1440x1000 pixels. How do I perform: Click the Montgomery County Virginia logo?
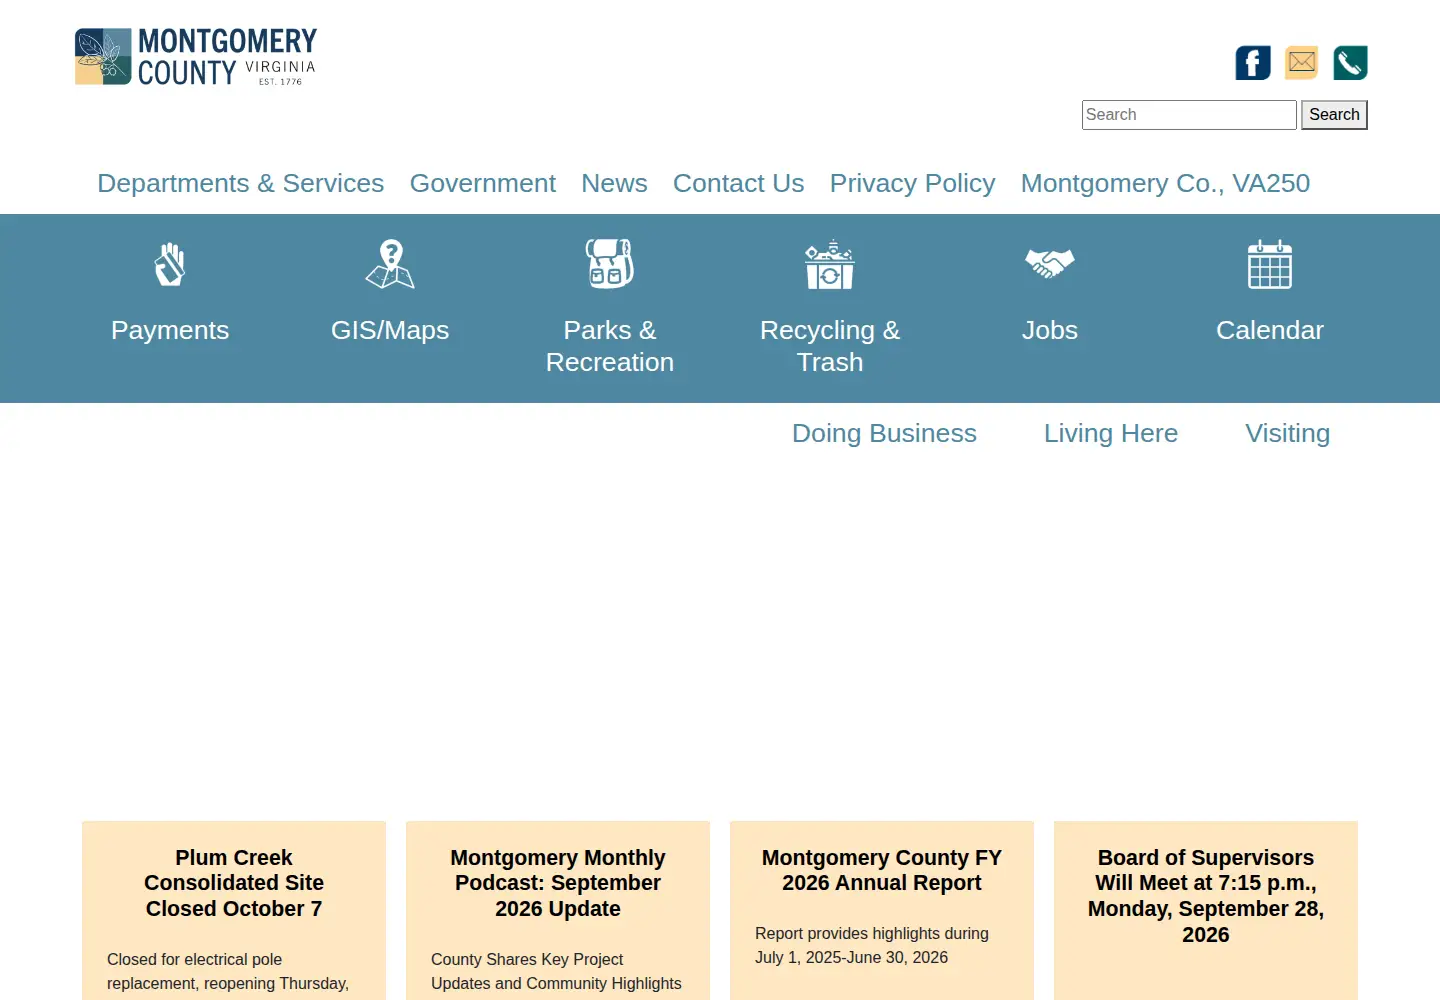click(196, 56)
